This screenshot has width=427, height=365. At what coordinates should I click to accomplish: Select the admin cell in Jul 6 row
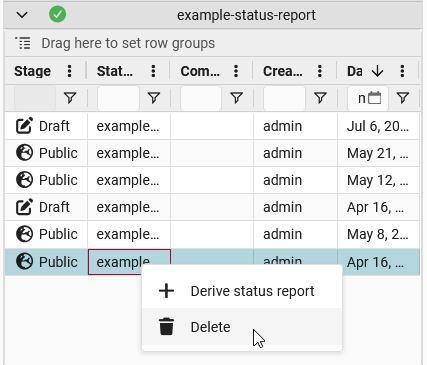click(295, 126)
